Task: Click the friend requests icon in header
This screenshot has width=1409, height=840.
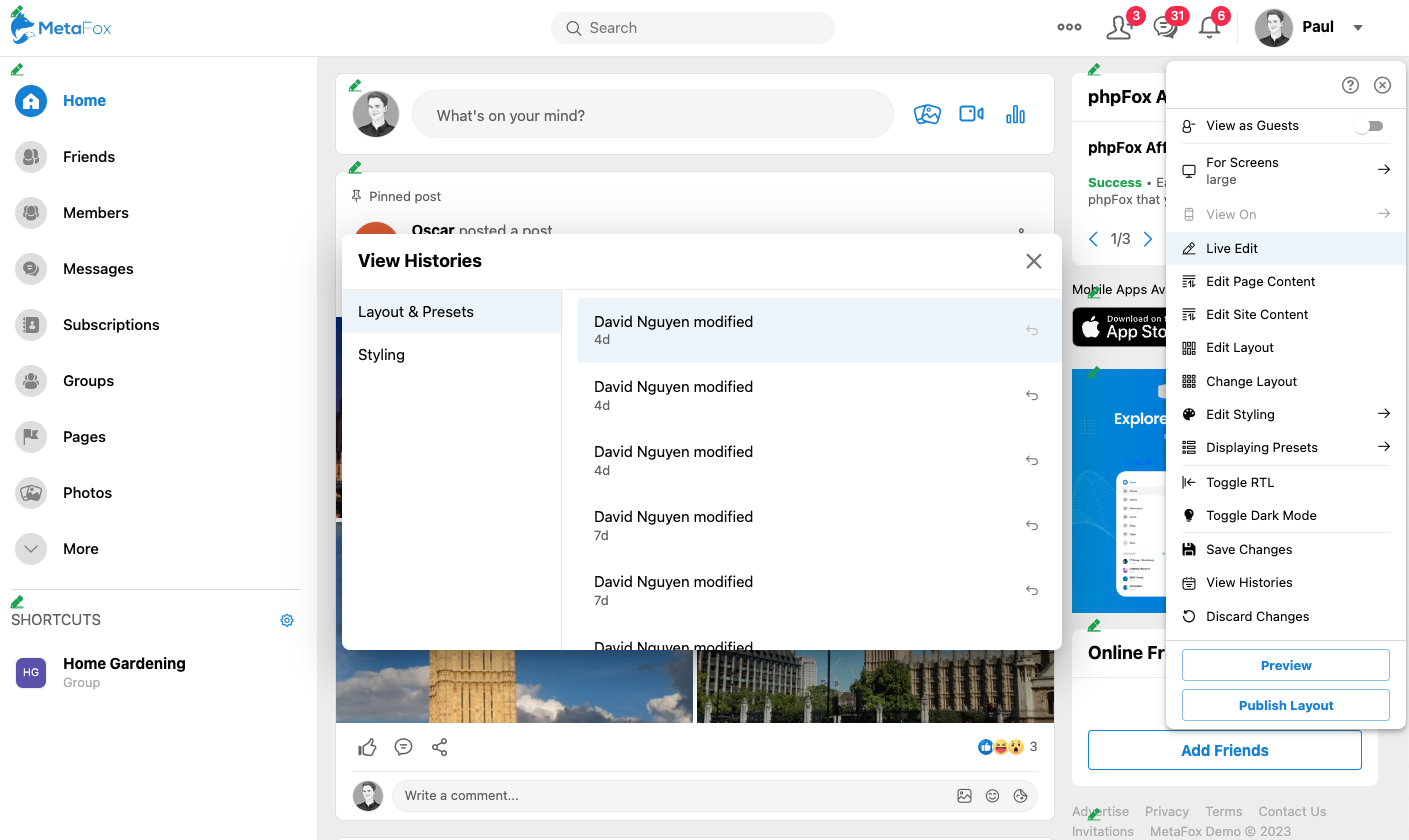Action: (x=1119, y=28)
